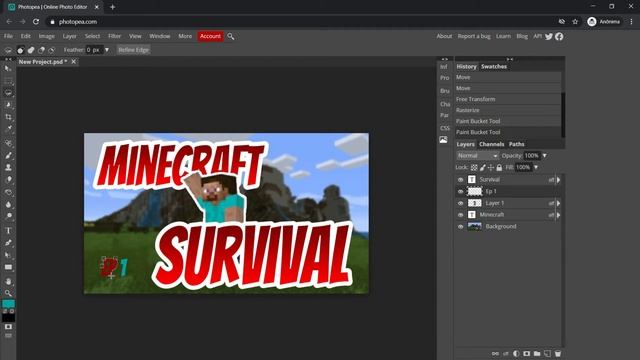Viewport: 640px width, 360px height.
Task: Open Photopea Twitter page icon
Action: click(549, 36)
